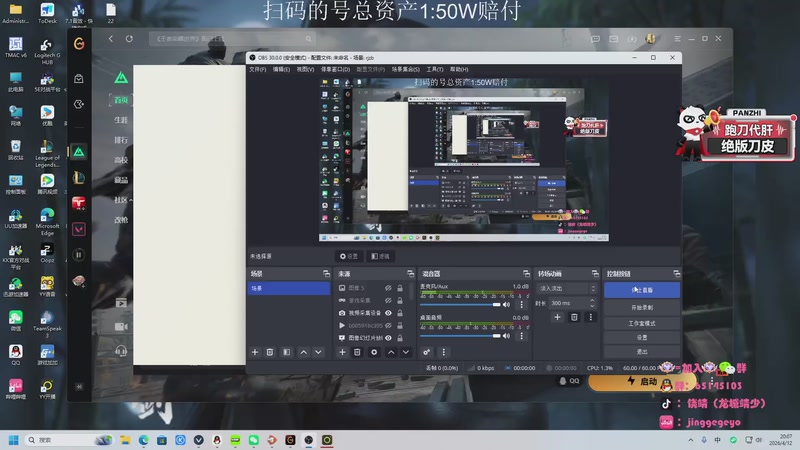800x450 pixels.
Task: Adjust 麦克风/Aux volume slider
Action: 460,305
